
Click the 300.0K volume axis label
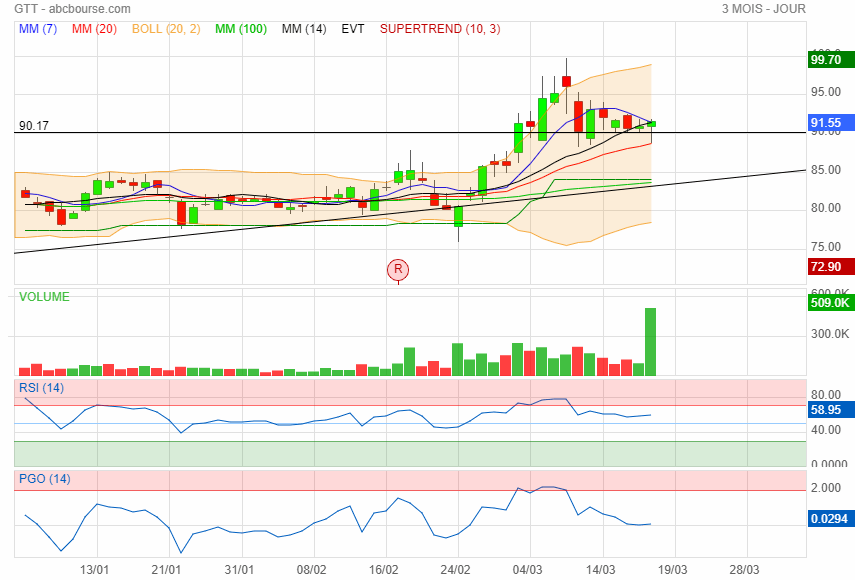tap(830, 334)
